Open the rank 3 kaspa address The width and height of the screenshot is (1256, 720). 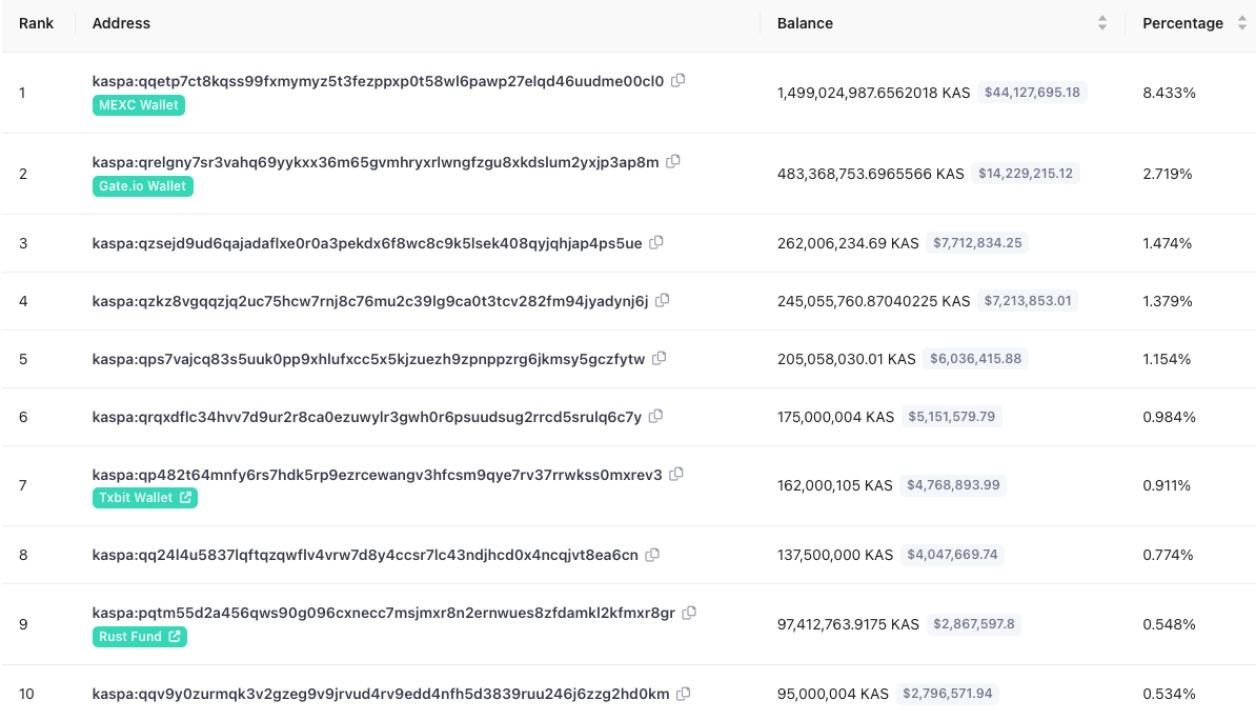pos(366,243)
